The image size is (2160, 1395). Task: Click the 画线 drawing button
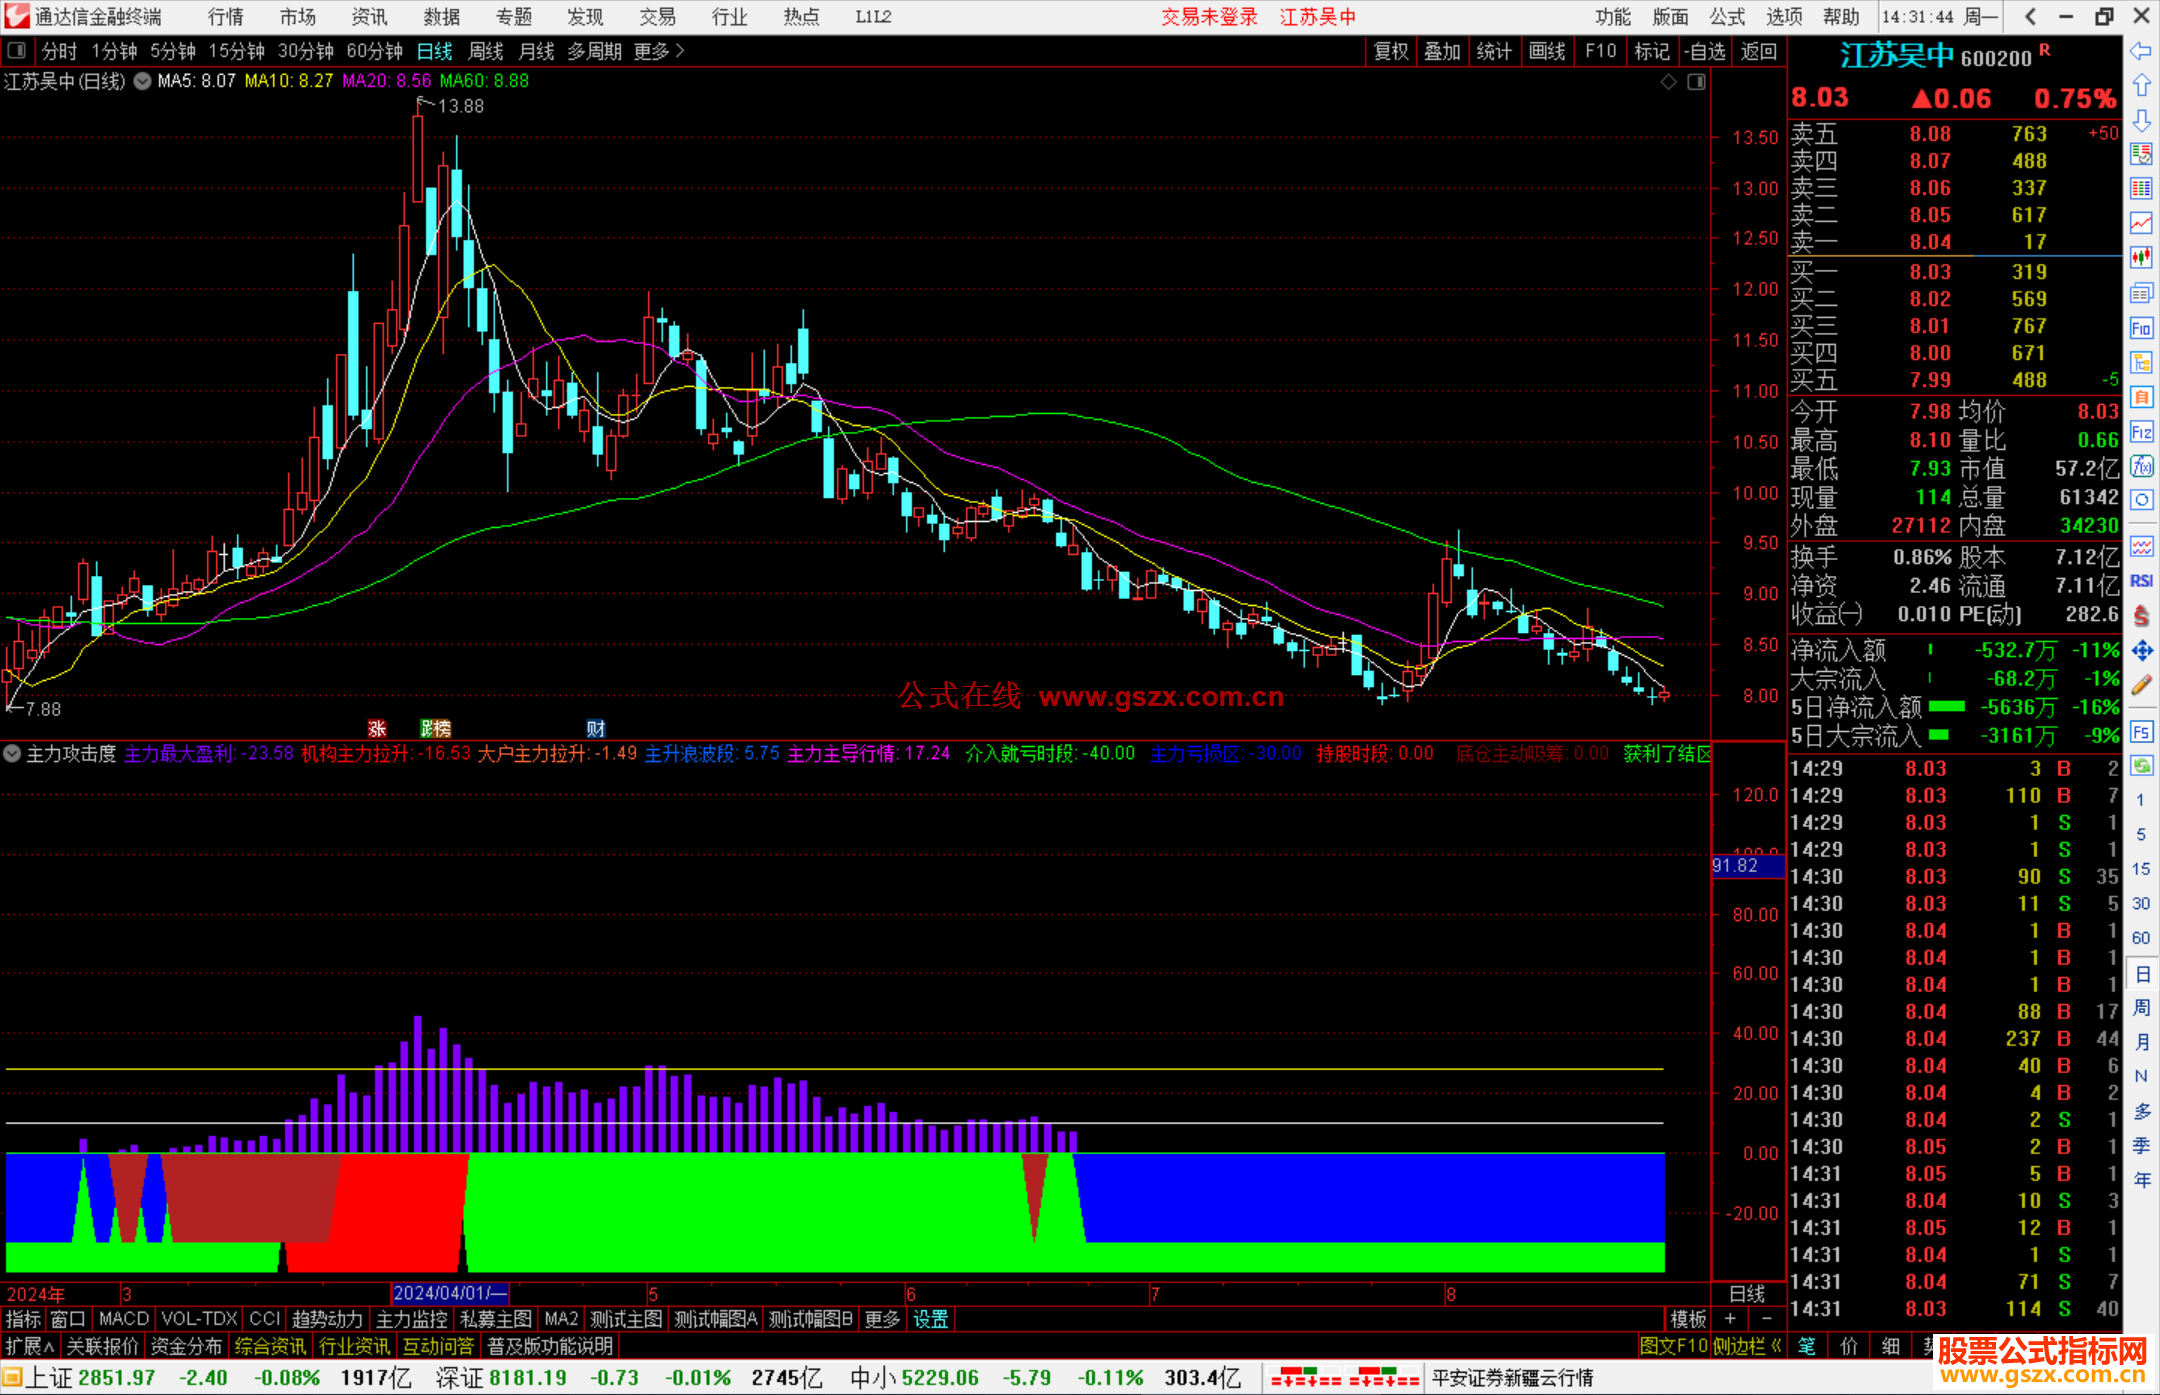1547,51
